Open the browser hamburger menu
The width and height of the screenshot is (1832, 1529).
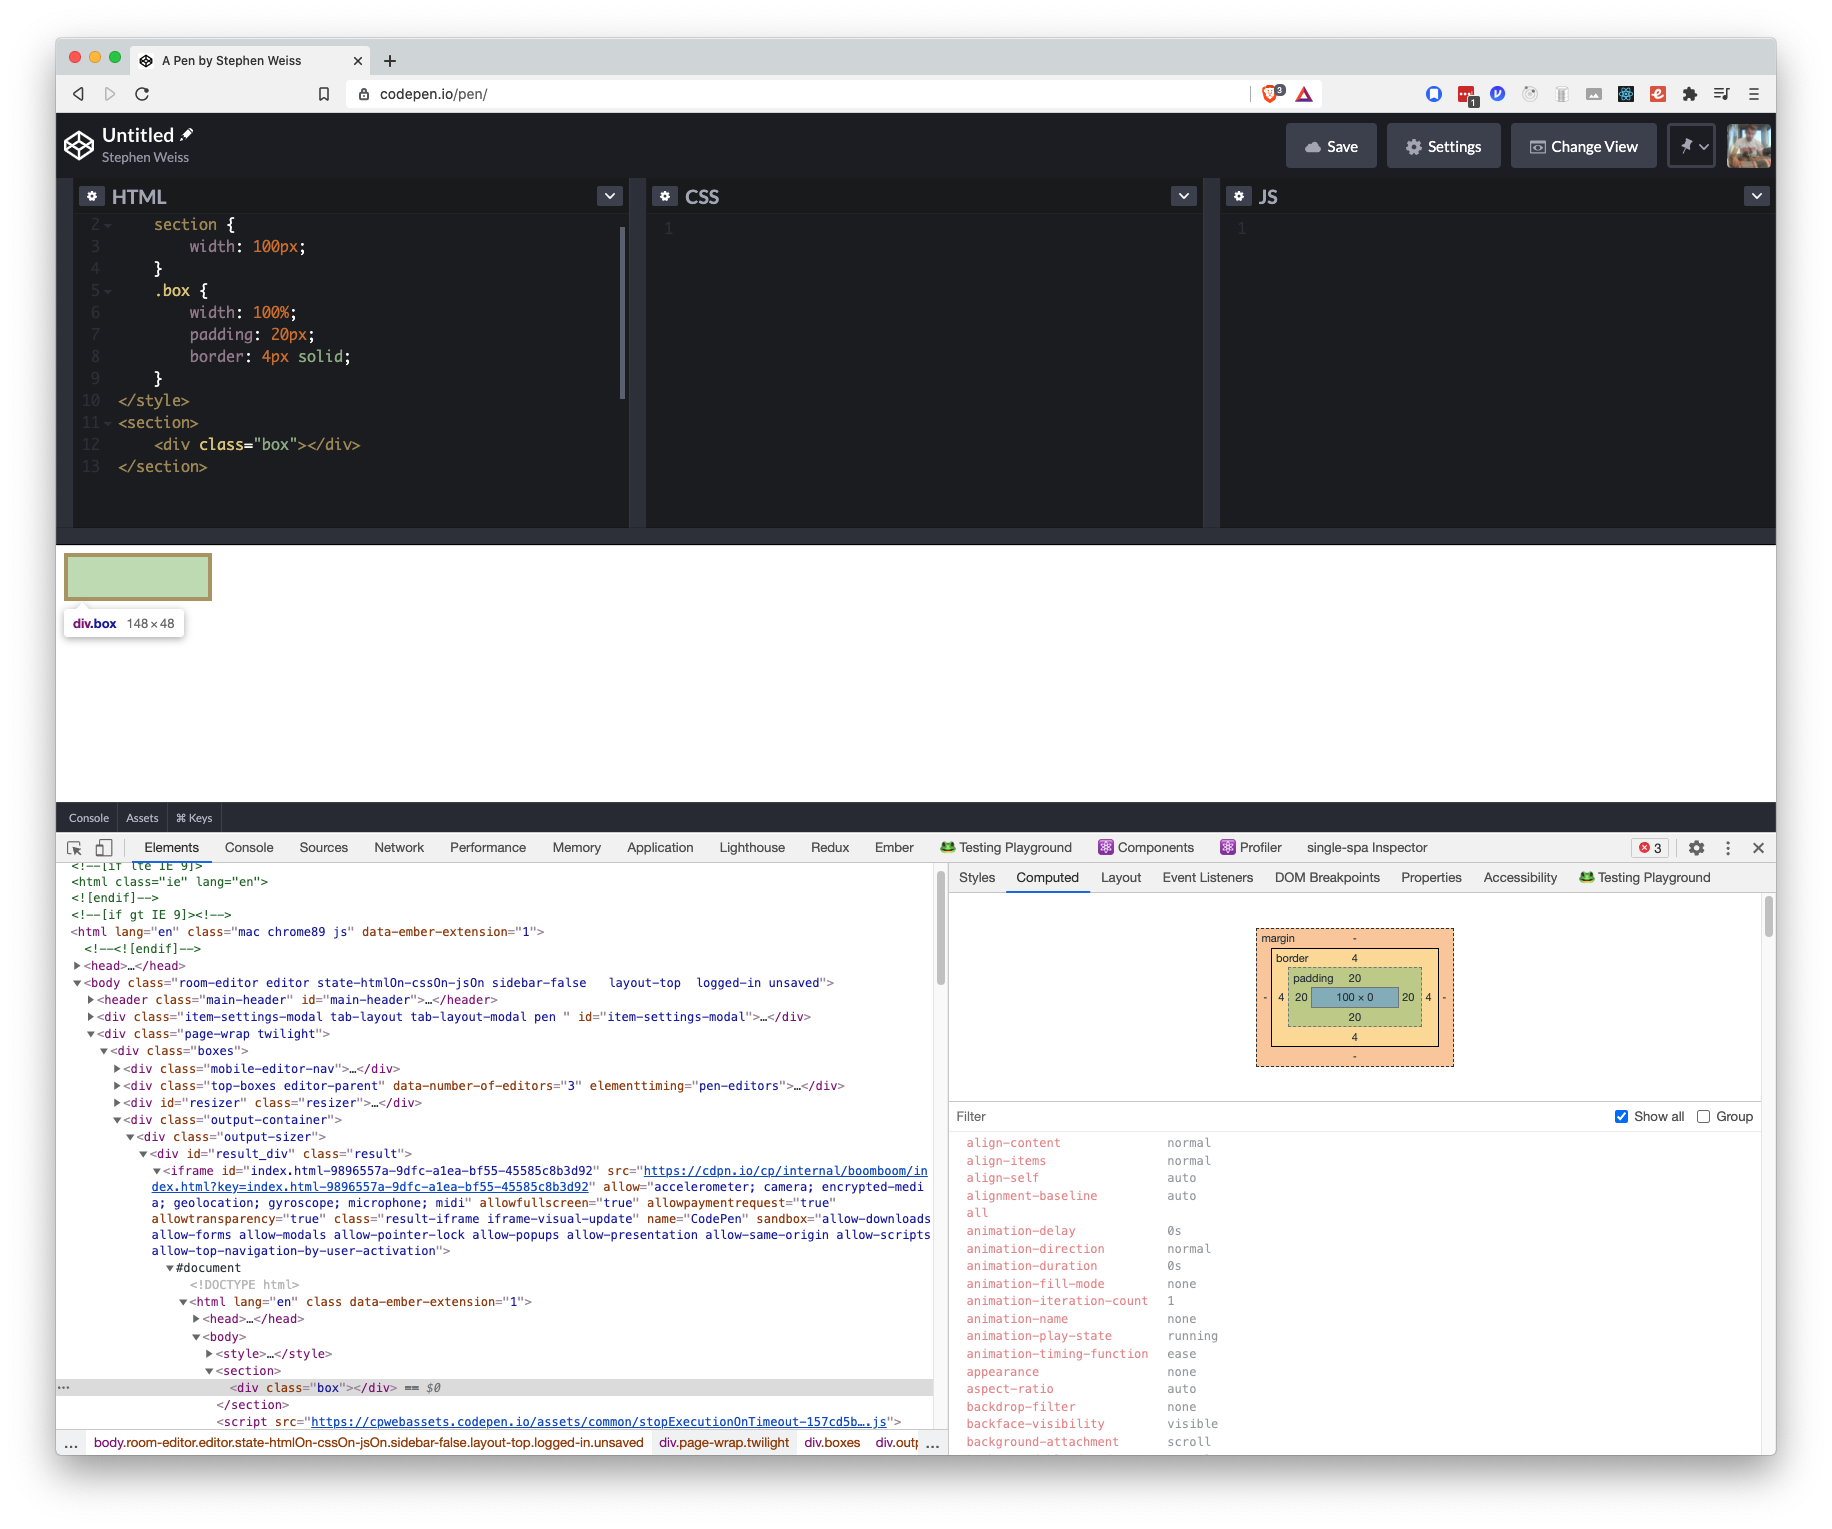click(x=1754, y=94)
